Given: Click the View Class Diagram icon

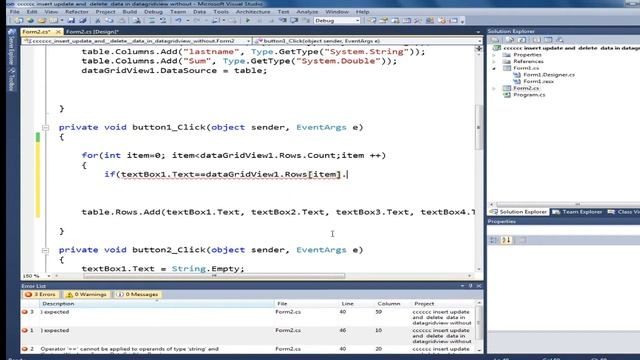Looking at the screenshot, I should pyautogui.click(x=560, y=40).
